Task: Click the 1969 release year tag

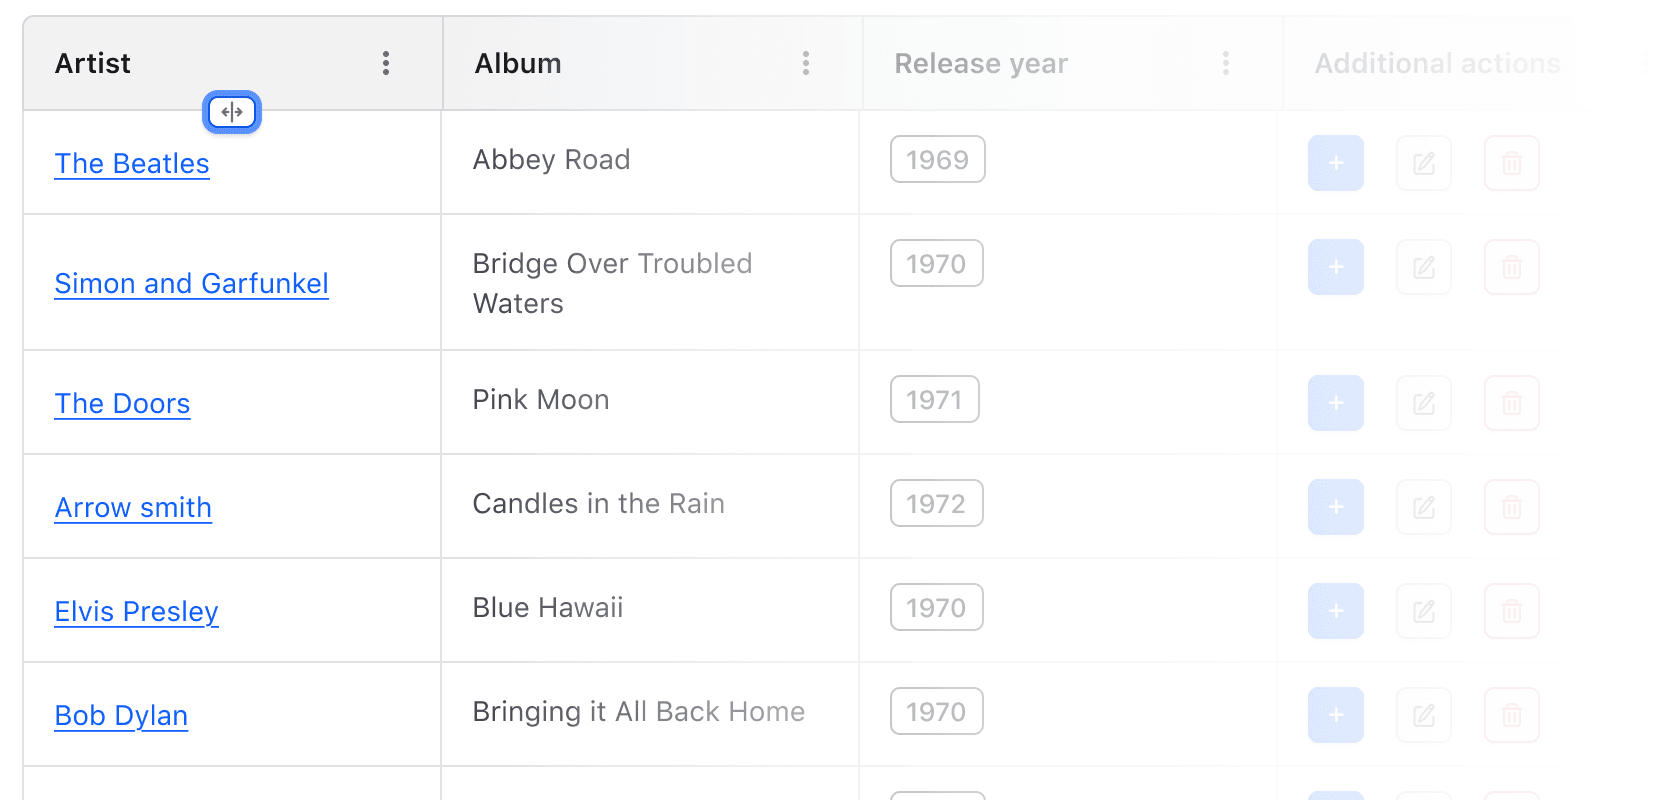Action: pos(938,160)
